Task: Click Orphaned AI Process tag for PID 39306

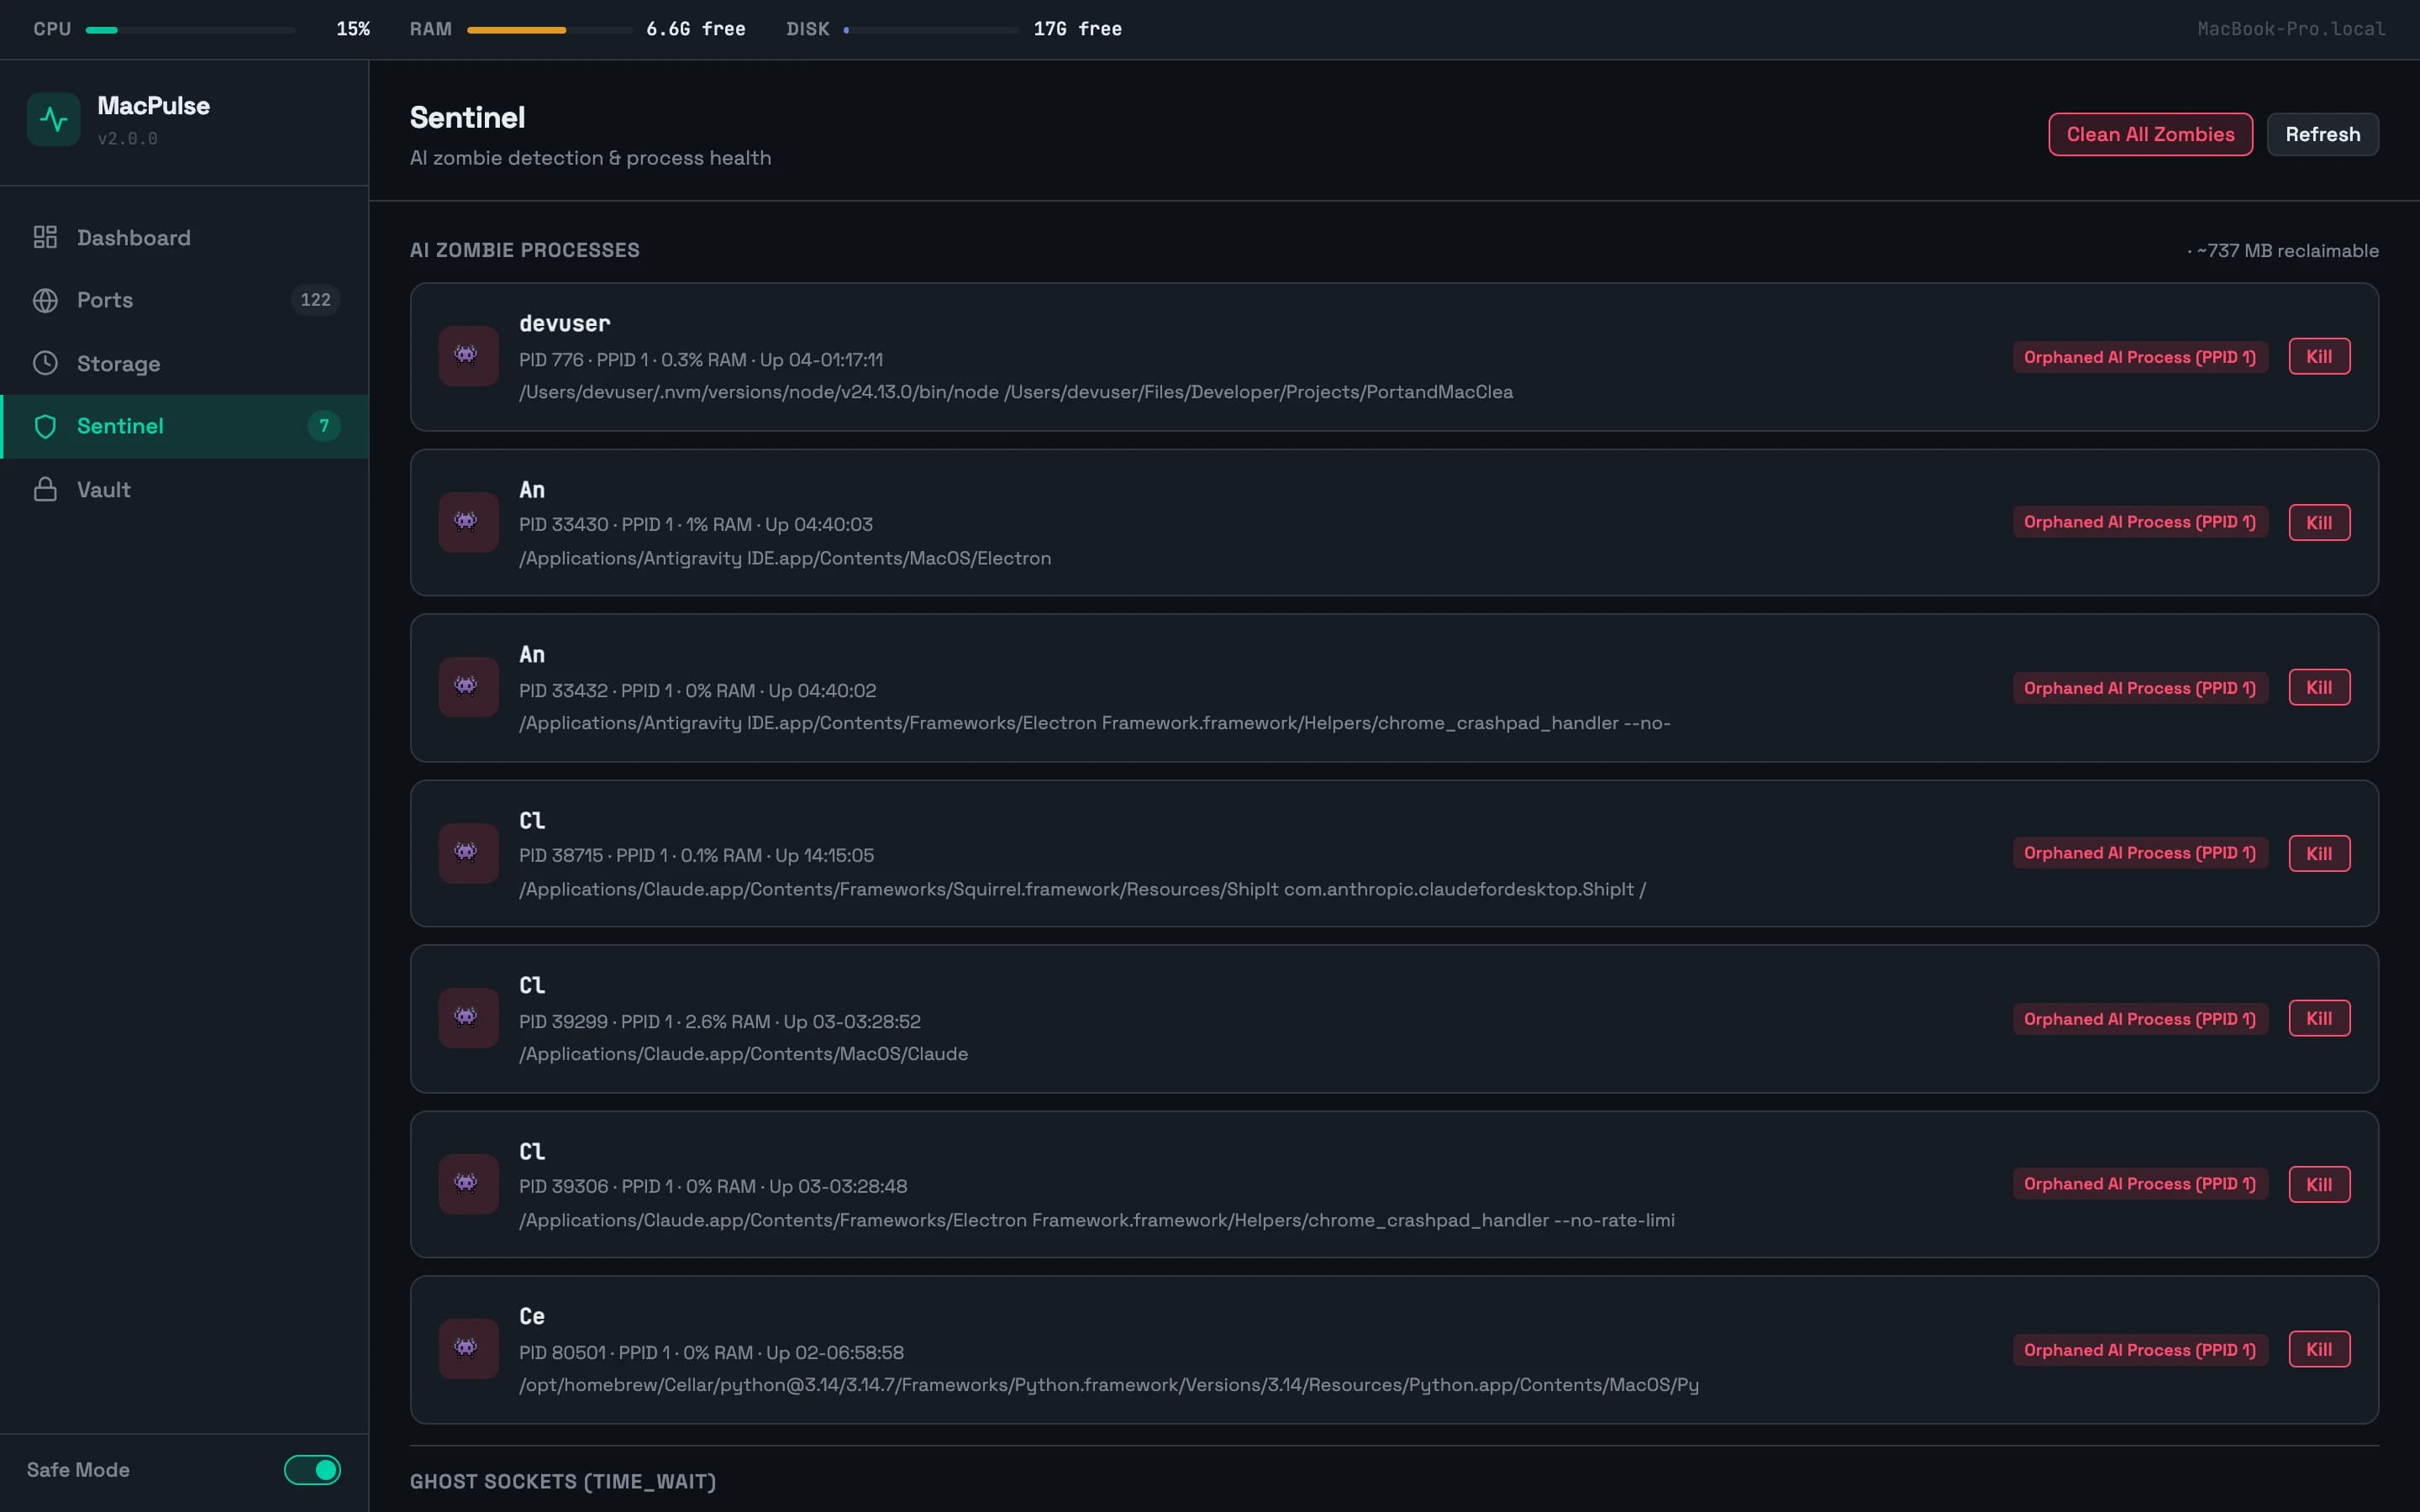Action: click(2140, 1184)
